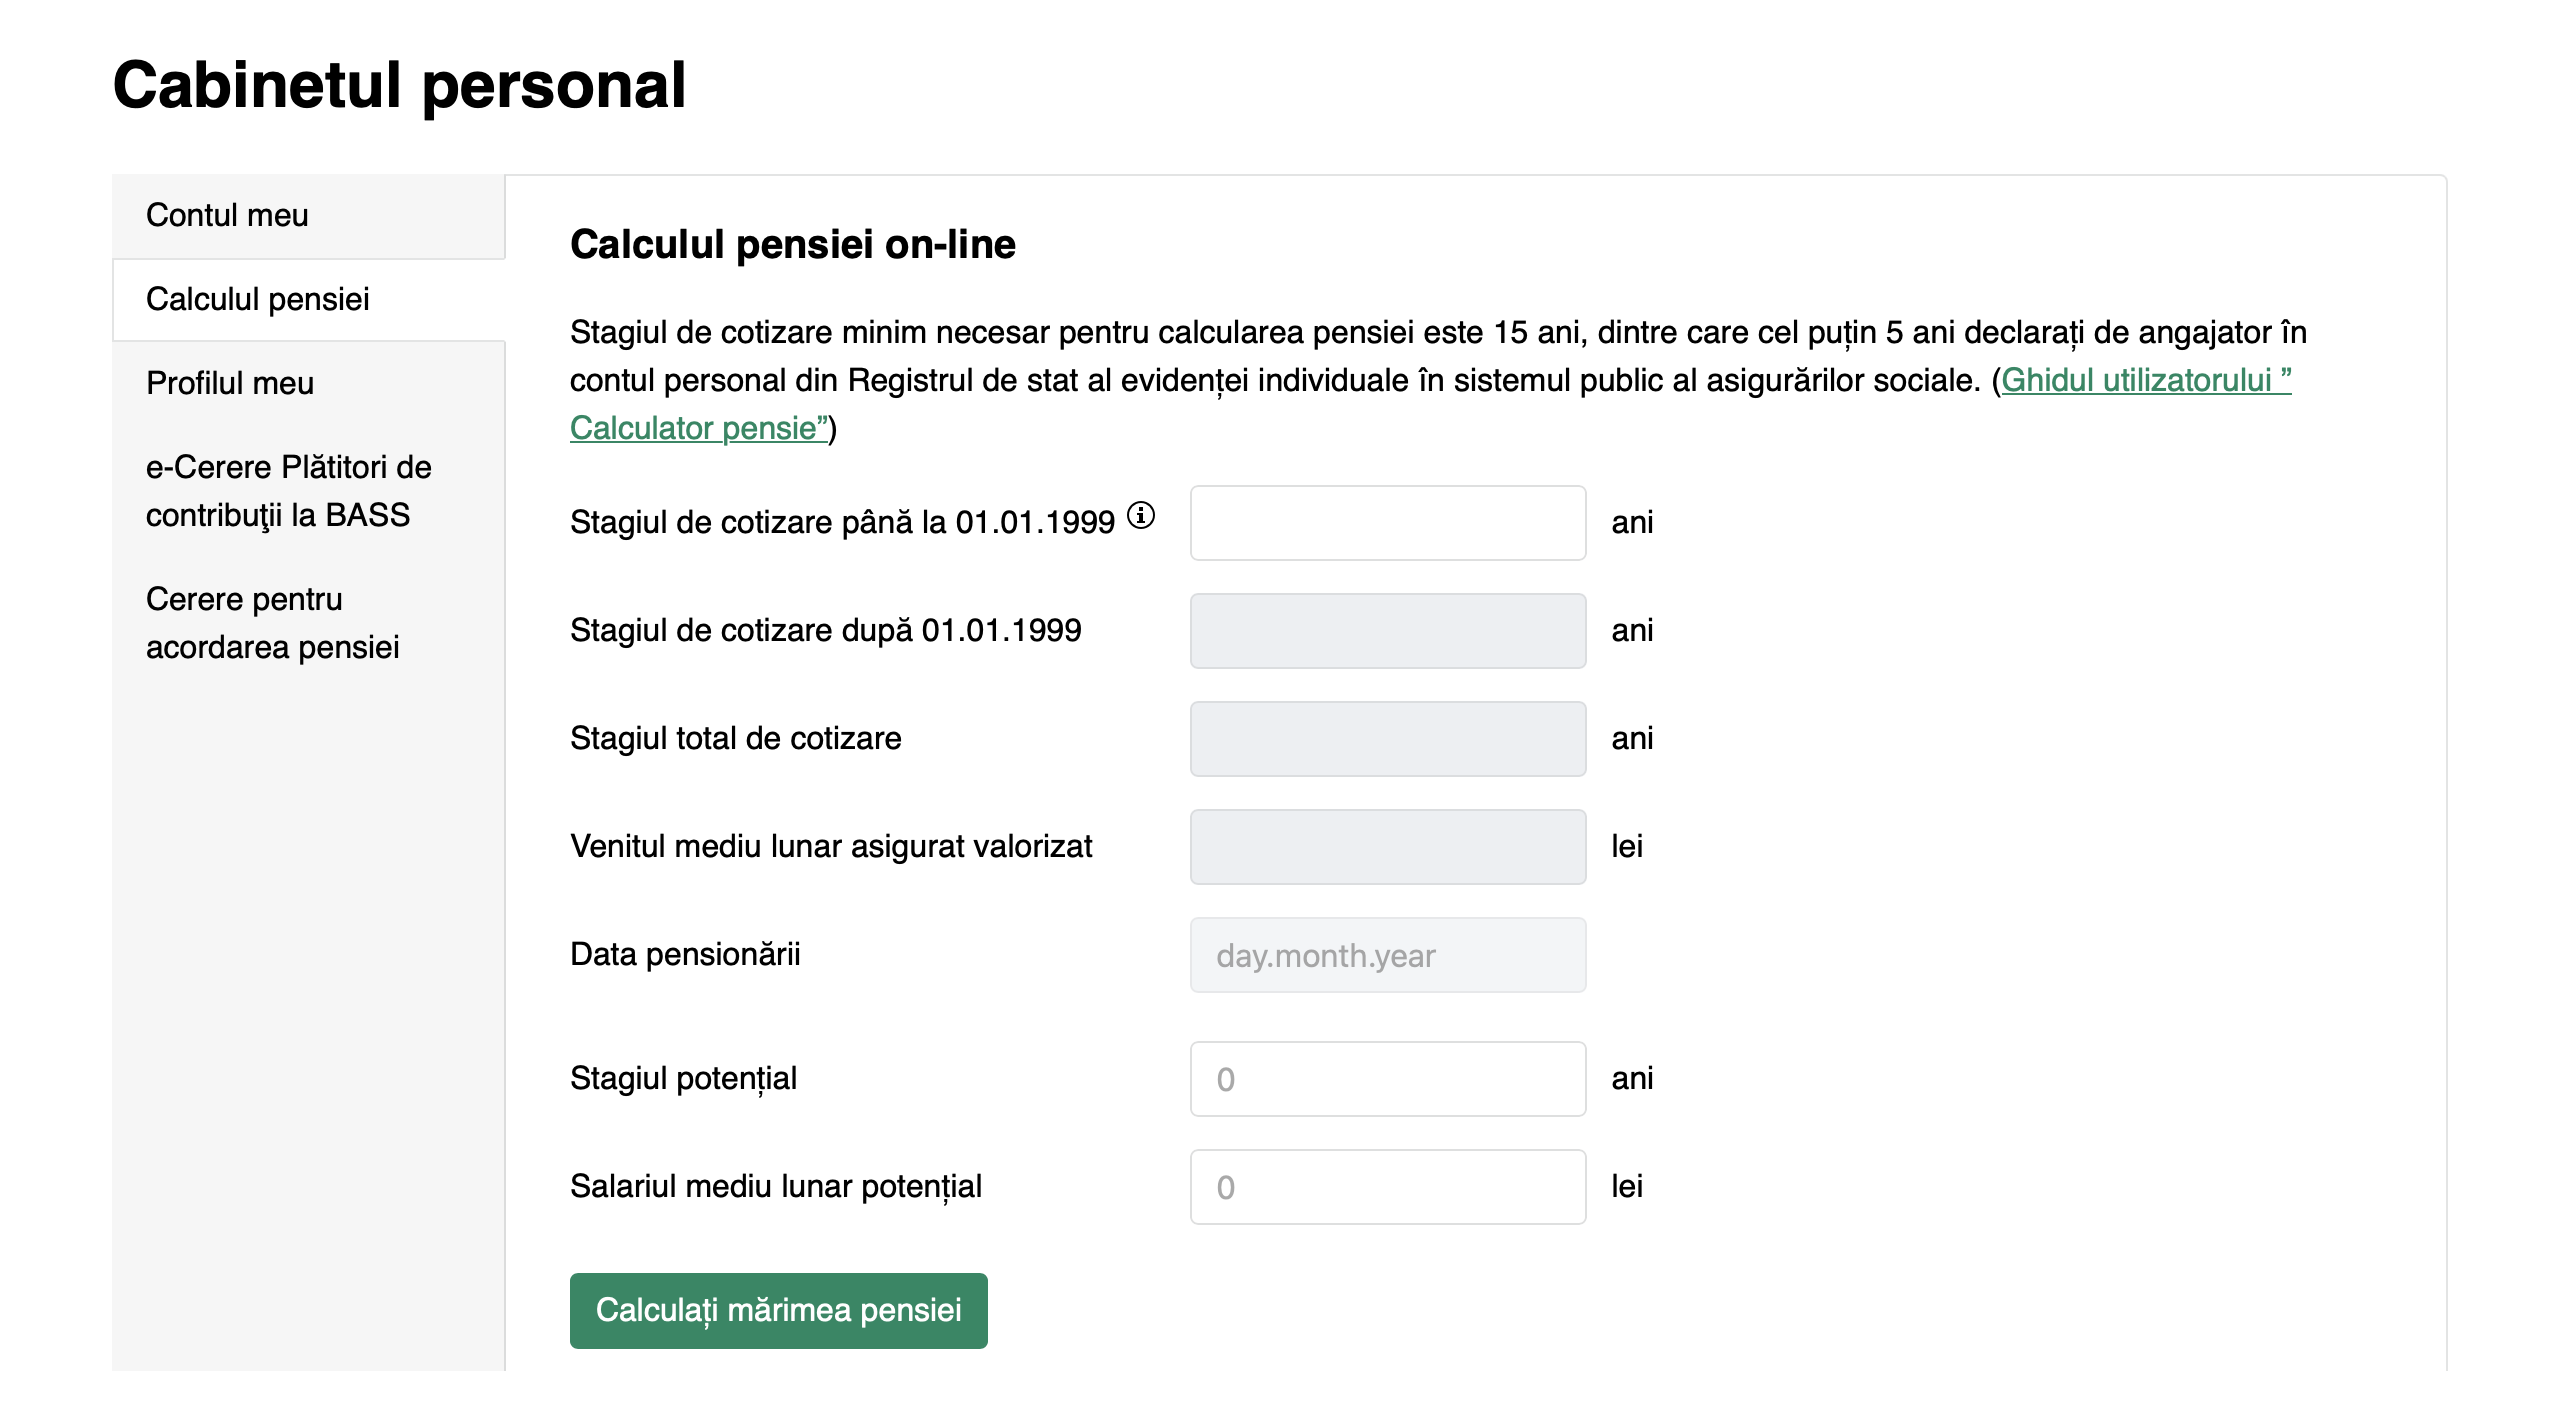The height and width of the screenshot is (1422, 2560).
Task: Open Cerere pentru acordarea pensiei
Action: 272,623
